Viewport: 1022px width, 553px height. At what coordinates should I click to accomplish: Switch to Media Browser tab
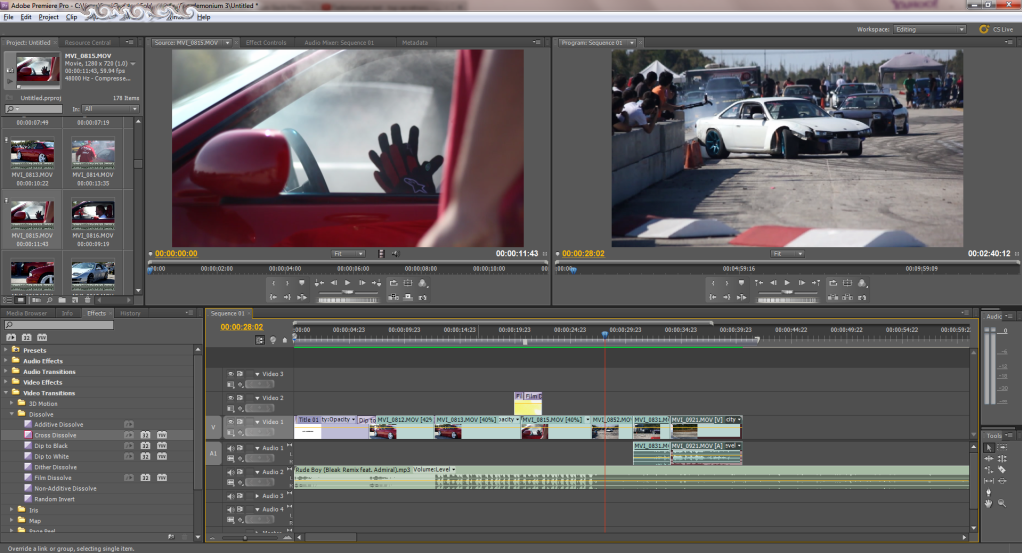tap(27, 313)
